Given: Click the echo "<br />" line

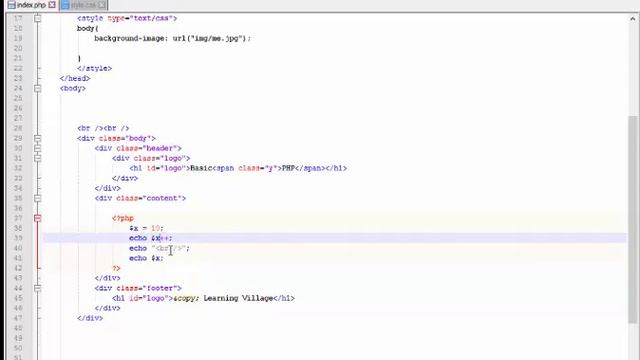Looking at the screenshot, I should [159, 248].
